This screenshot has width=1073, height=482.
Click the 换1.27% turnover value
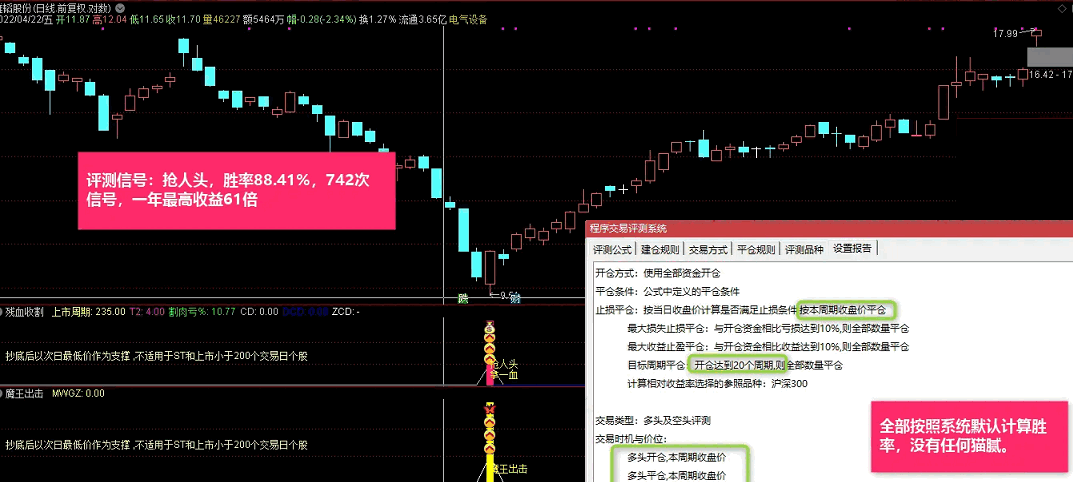(x=378, y=19)
